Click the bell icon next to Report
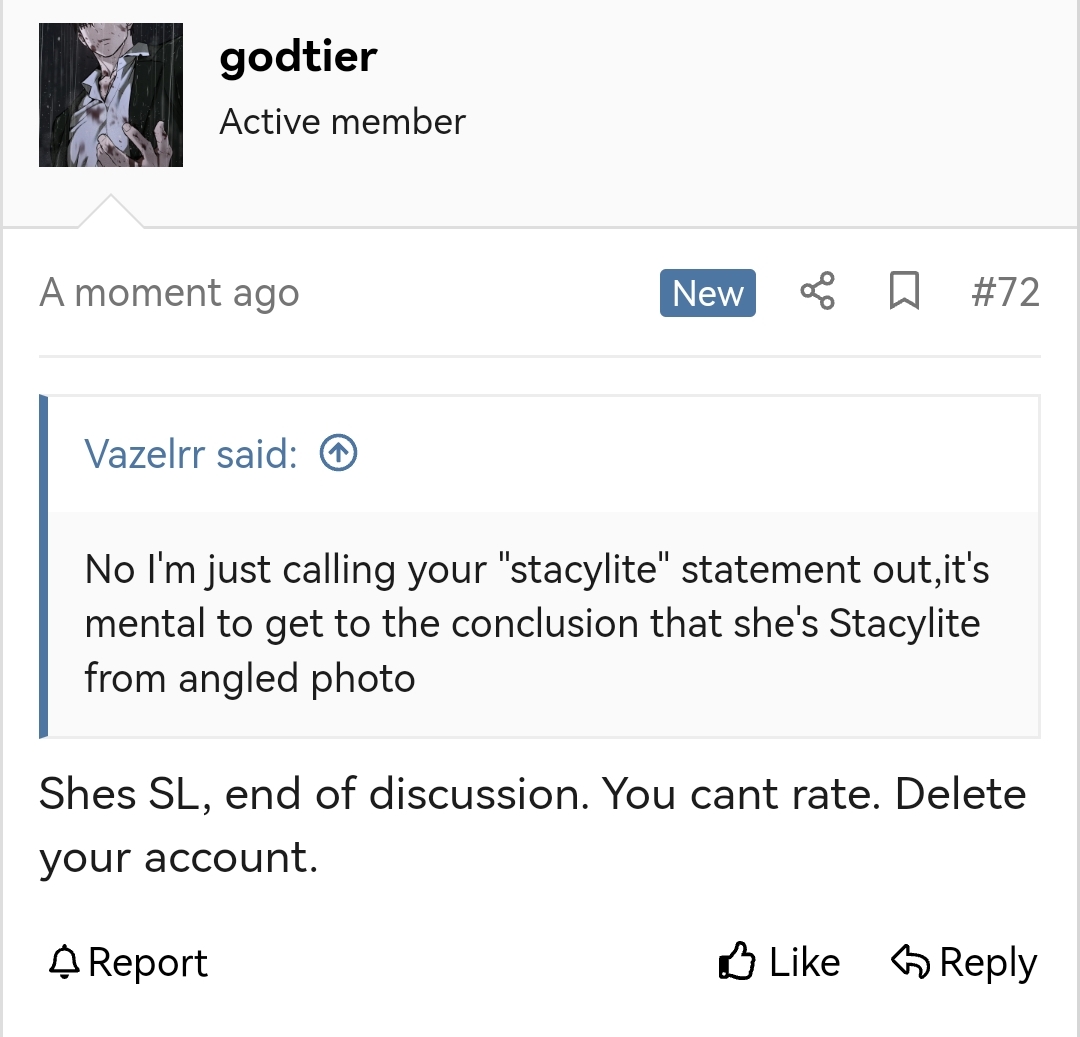Image resolution: width=1080 pixels, height=1037 pixels. (63, 962)
